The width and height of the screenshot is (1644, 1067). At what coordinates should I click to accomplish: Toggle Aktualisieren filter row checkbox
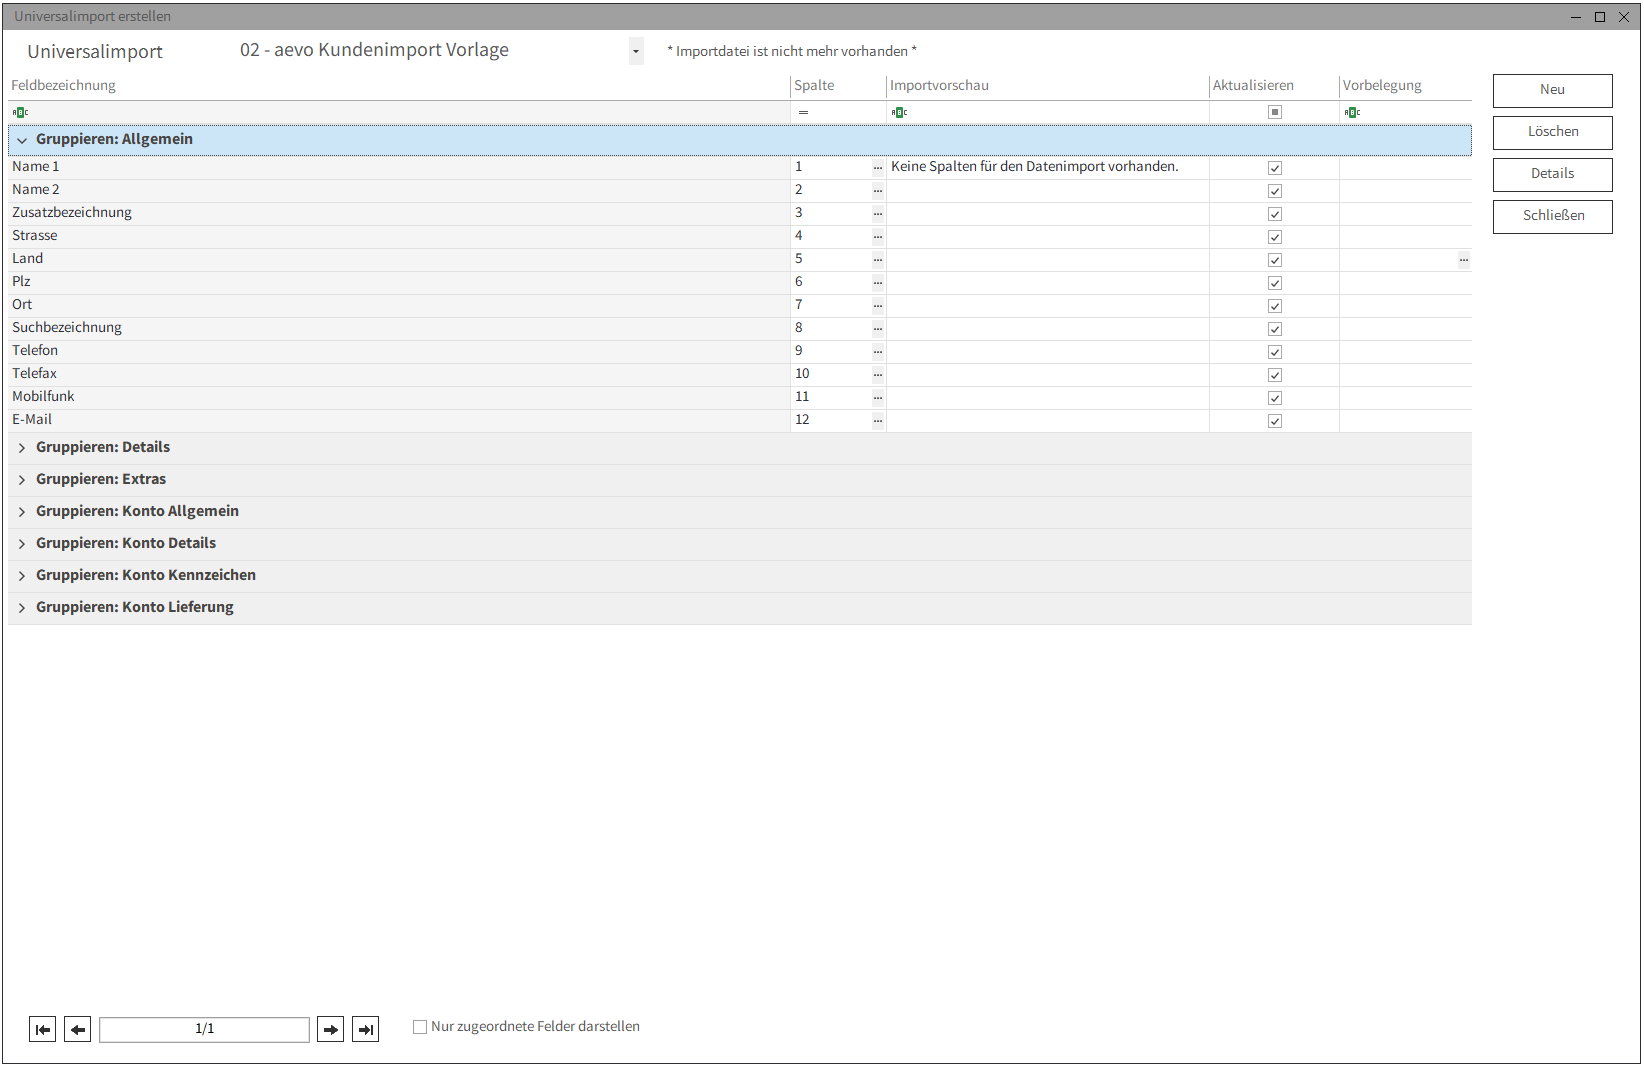[x=1275, y=112]
